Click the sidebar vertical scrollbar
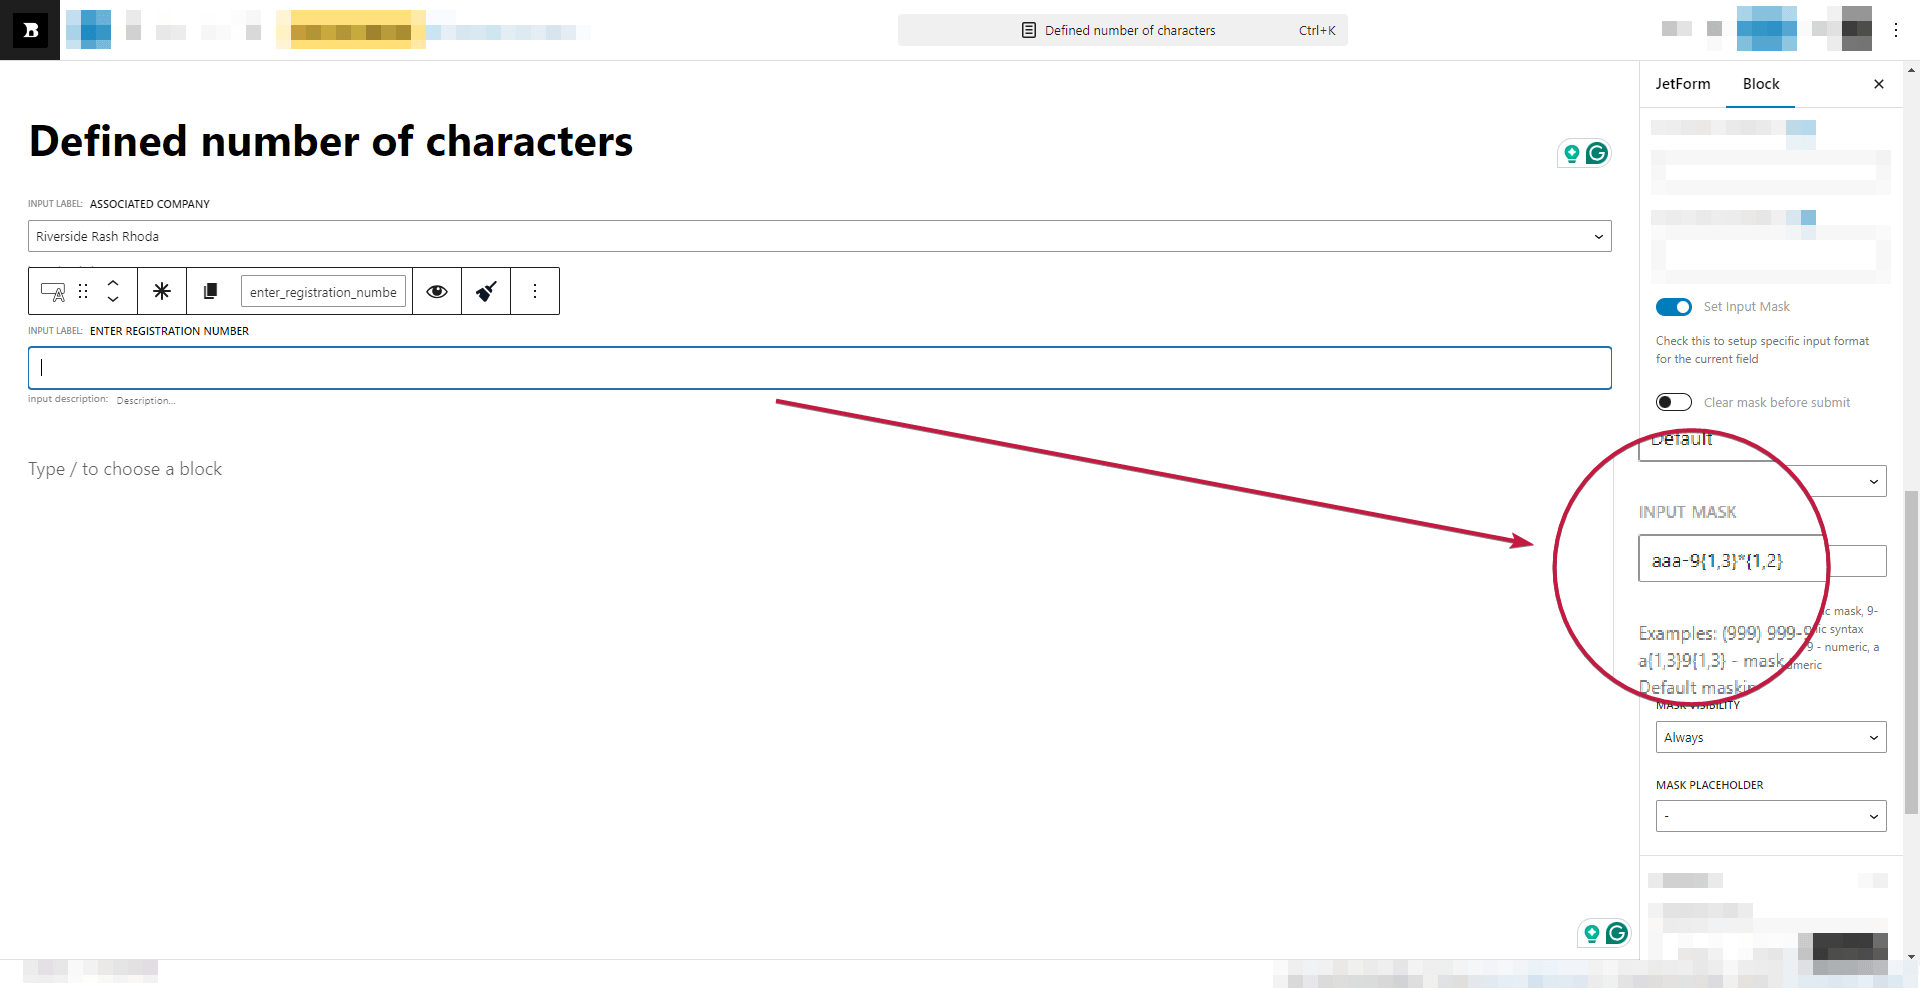 click(1912, 650)
